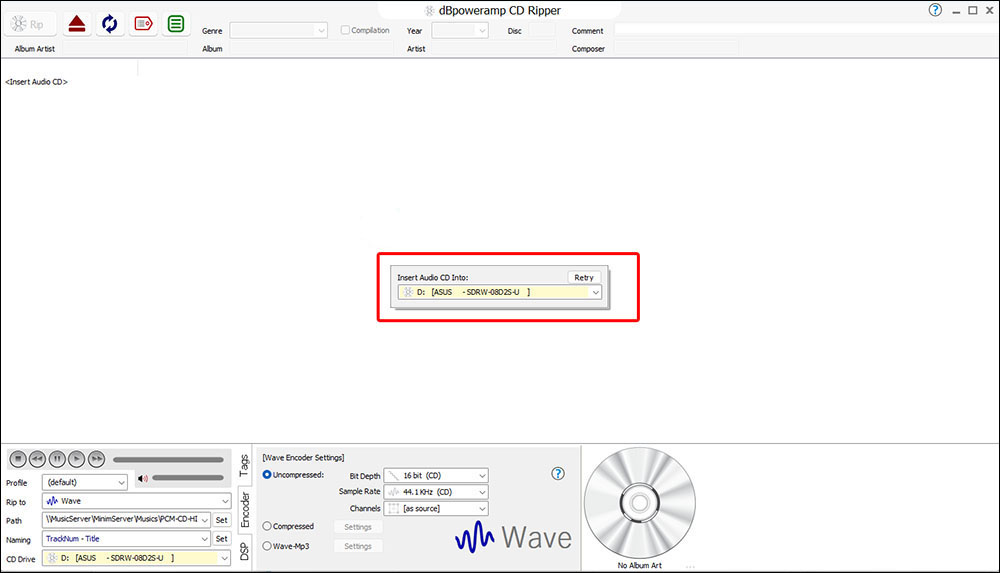This screenshot has height=573, width=1000.
Task: Adjust the volume slider
Action: [x=187, y=479]
